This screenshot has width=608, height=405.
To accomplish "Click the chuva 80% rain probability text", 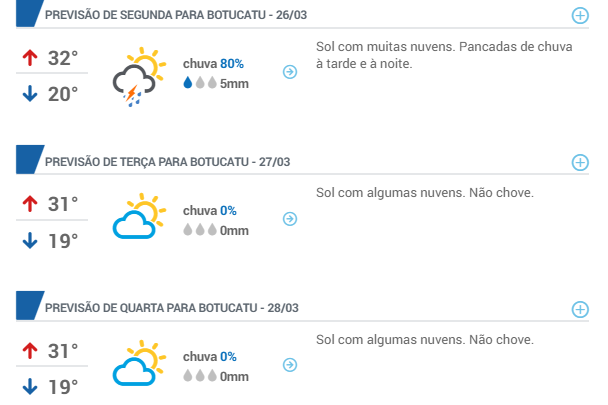I will tap(213, 64).
